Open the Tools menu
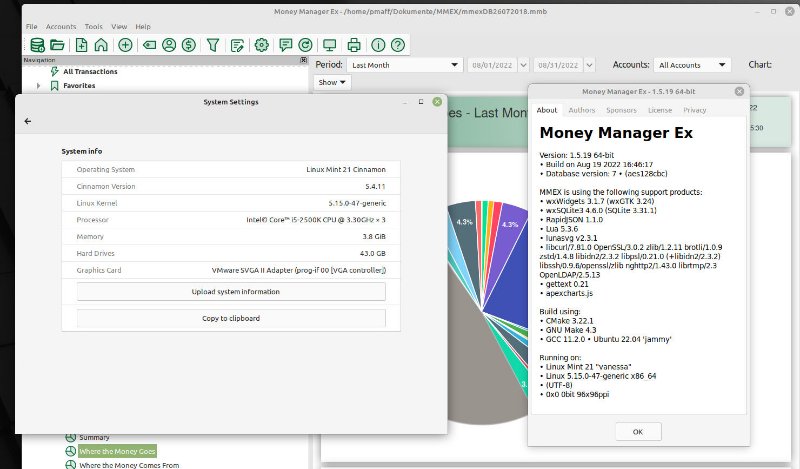The width and height of the screenshot is (800, 469). tap(93, 27)
